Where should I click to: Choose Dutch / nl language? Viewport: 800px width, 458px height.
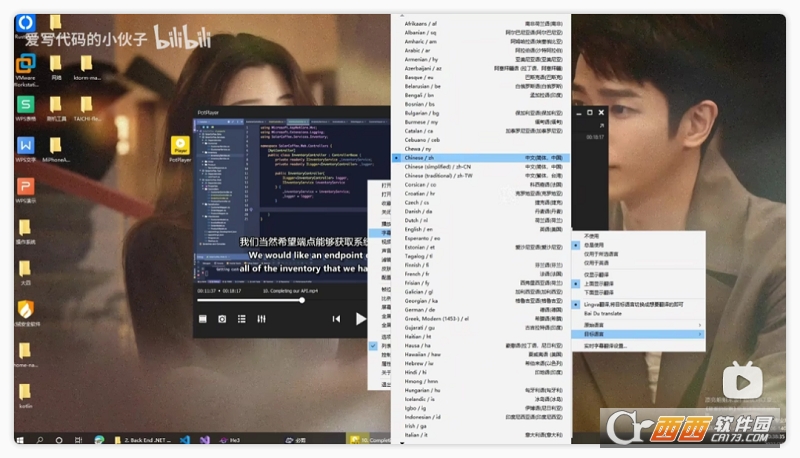click(481, 220)
